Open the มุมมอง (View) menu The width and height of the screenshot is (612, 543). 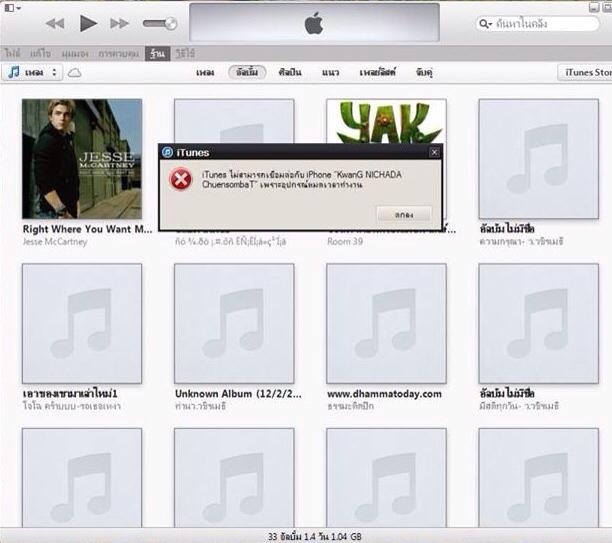75,53
